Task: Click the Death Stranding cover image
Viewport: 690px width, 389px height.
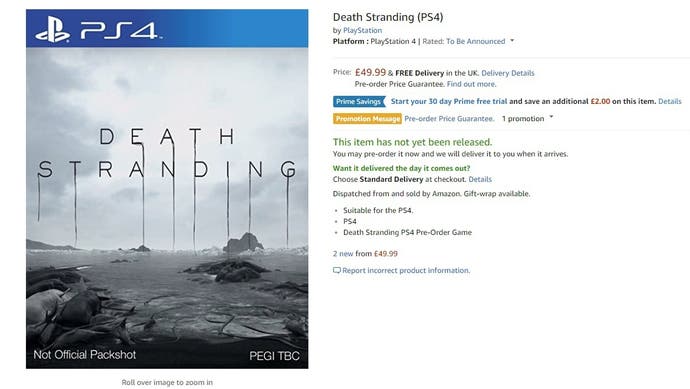Action: click(167, 189)
